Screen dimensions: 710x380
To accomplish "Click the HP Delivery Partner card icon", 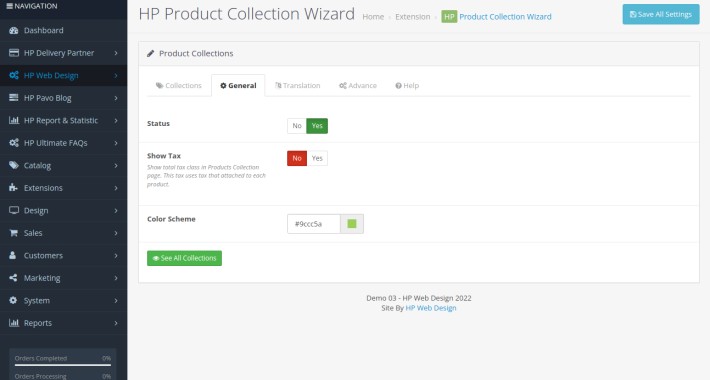I will pos(14,53).
